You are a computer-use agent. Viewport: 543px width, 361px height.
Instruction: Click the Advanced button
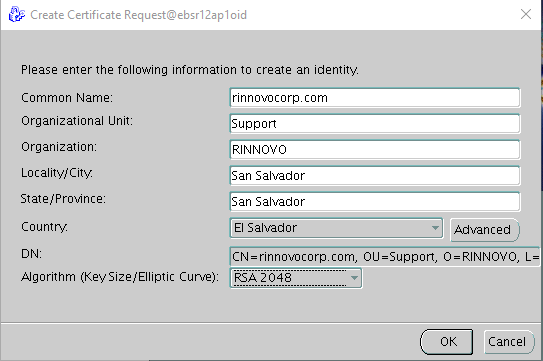click(484, 229)
